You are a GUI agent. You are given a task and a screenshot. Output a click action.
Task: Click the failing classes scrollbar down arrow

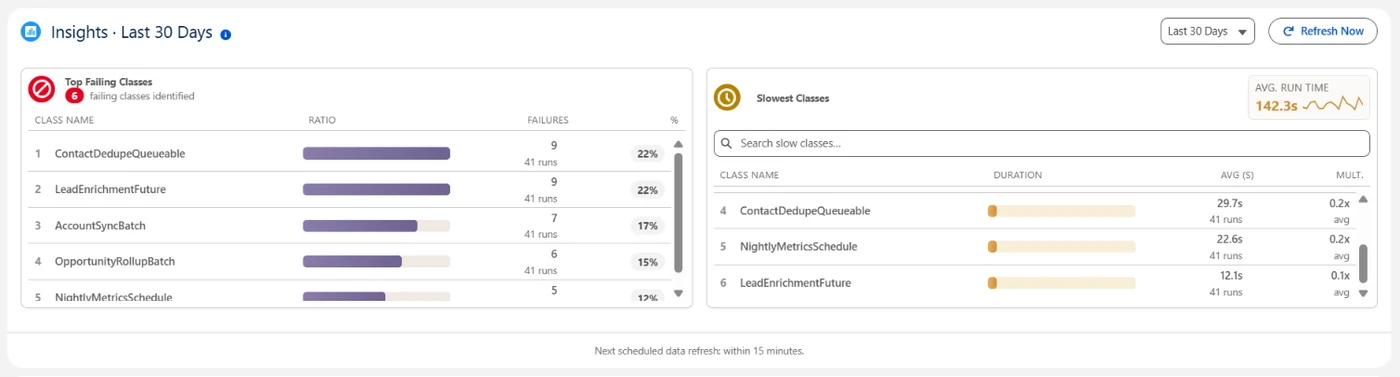pyautogui.click(x=678, y=293)
